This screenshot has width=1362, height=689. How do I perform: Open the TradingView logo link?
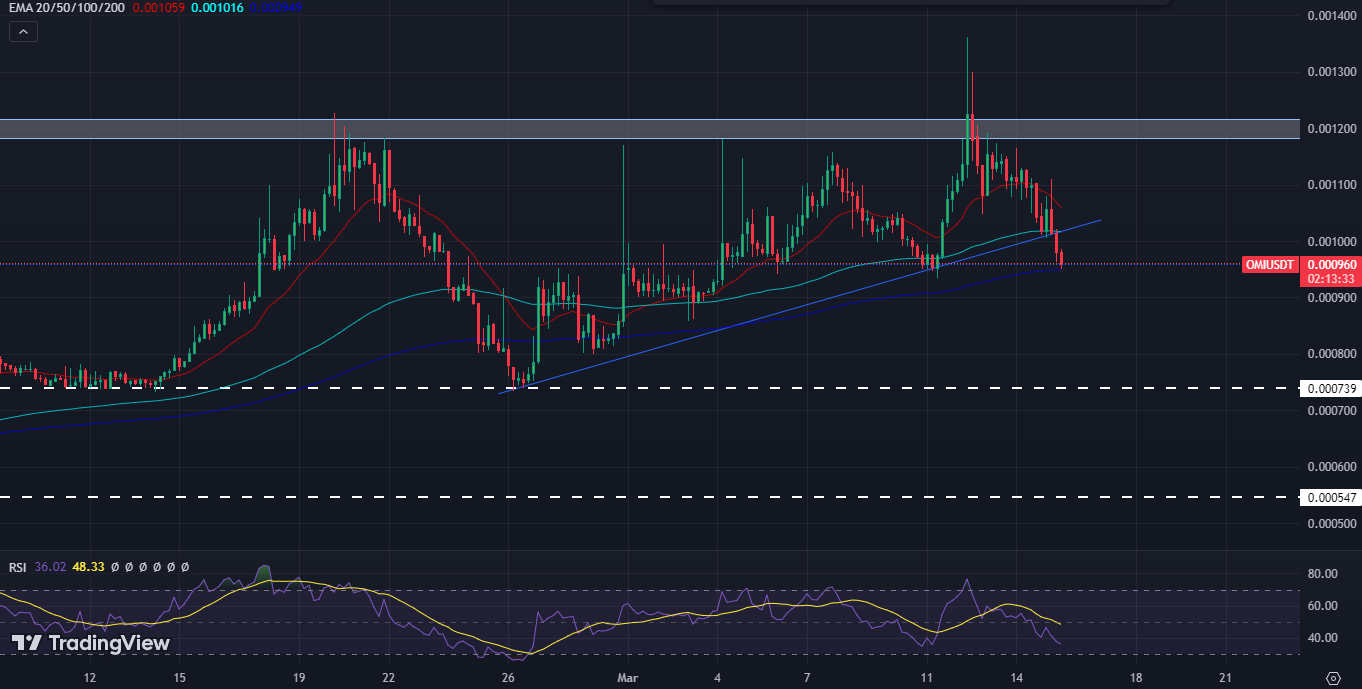(91, 643)
